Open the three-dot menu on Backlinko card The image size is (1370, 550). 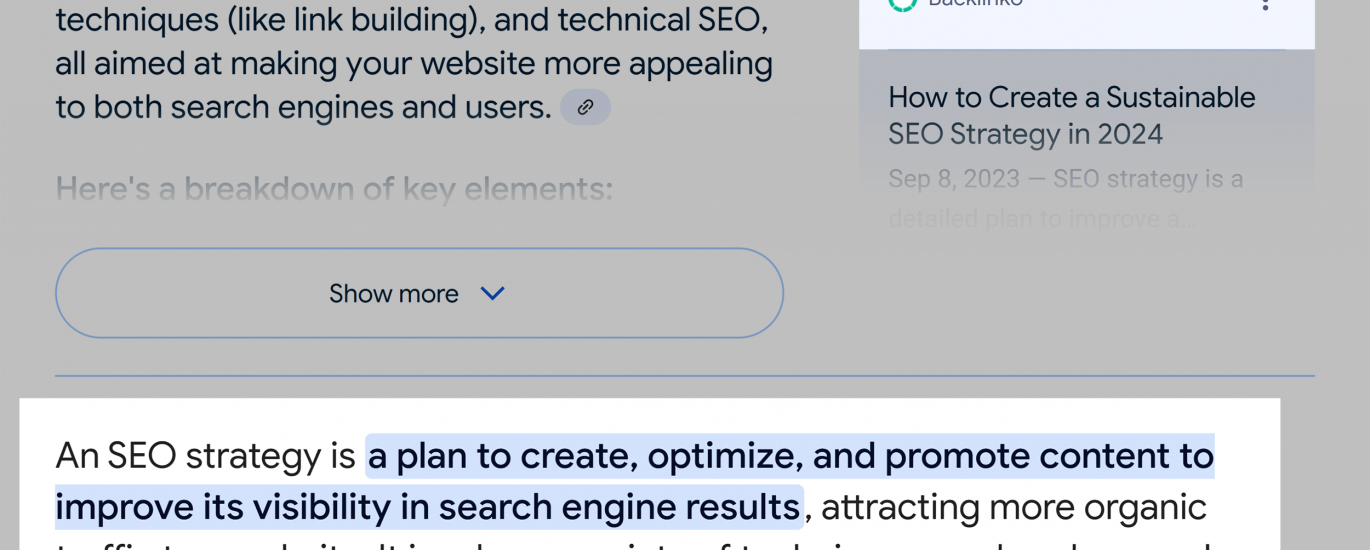1265,5
